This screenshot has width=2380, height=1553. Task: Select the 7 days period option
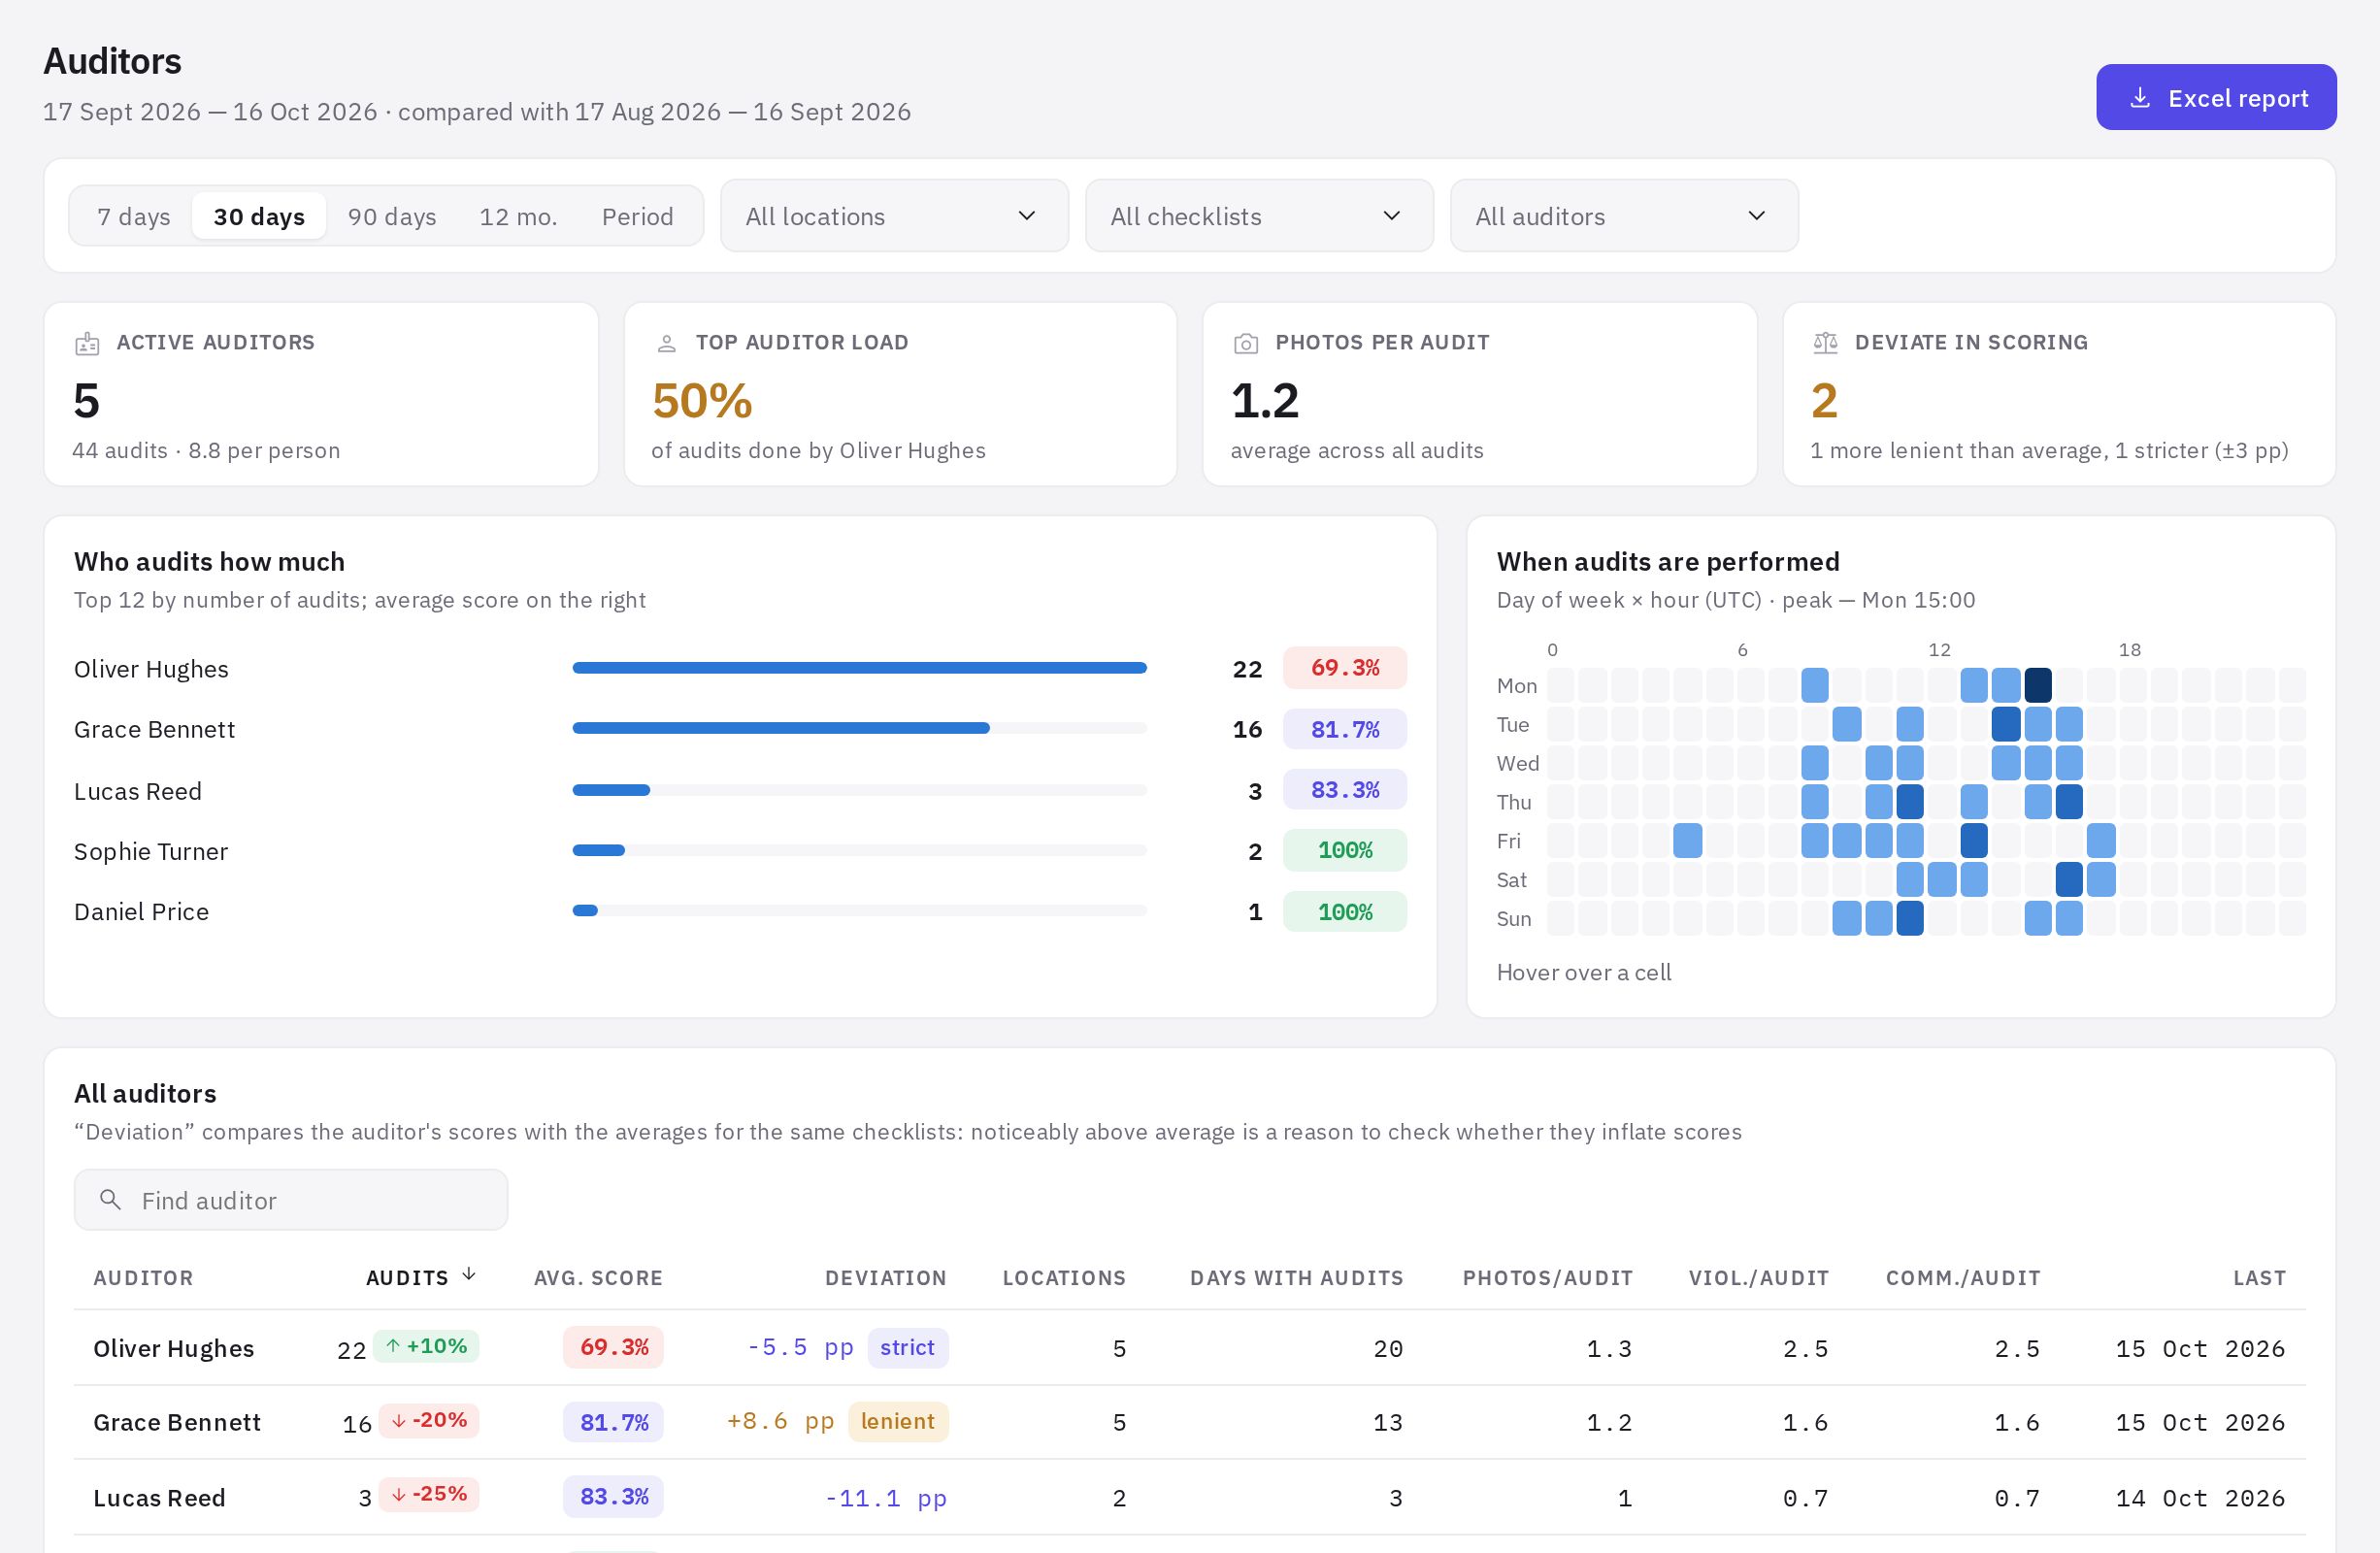[133, 217]
